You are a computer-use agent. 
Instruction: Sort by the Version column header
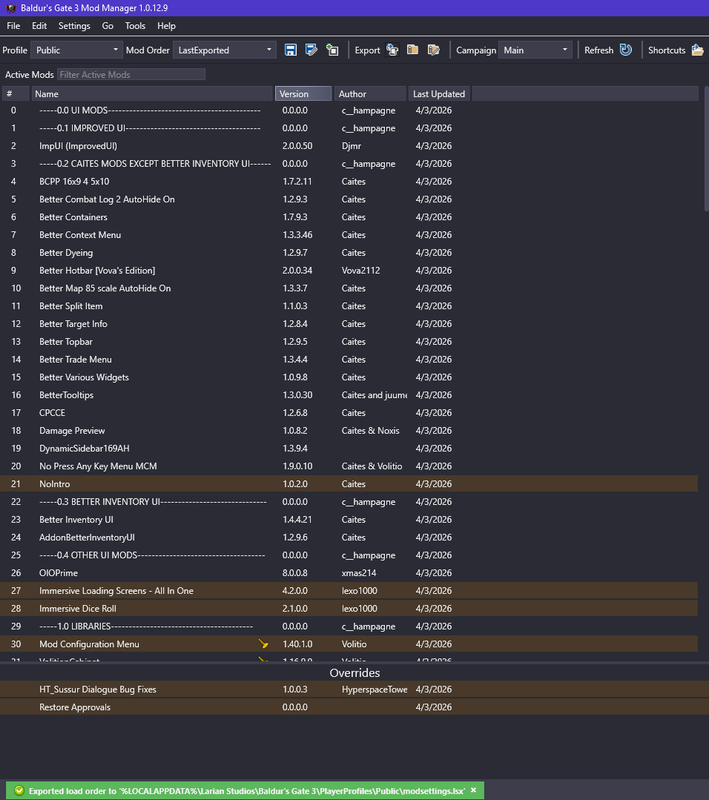tap(303, 94)
